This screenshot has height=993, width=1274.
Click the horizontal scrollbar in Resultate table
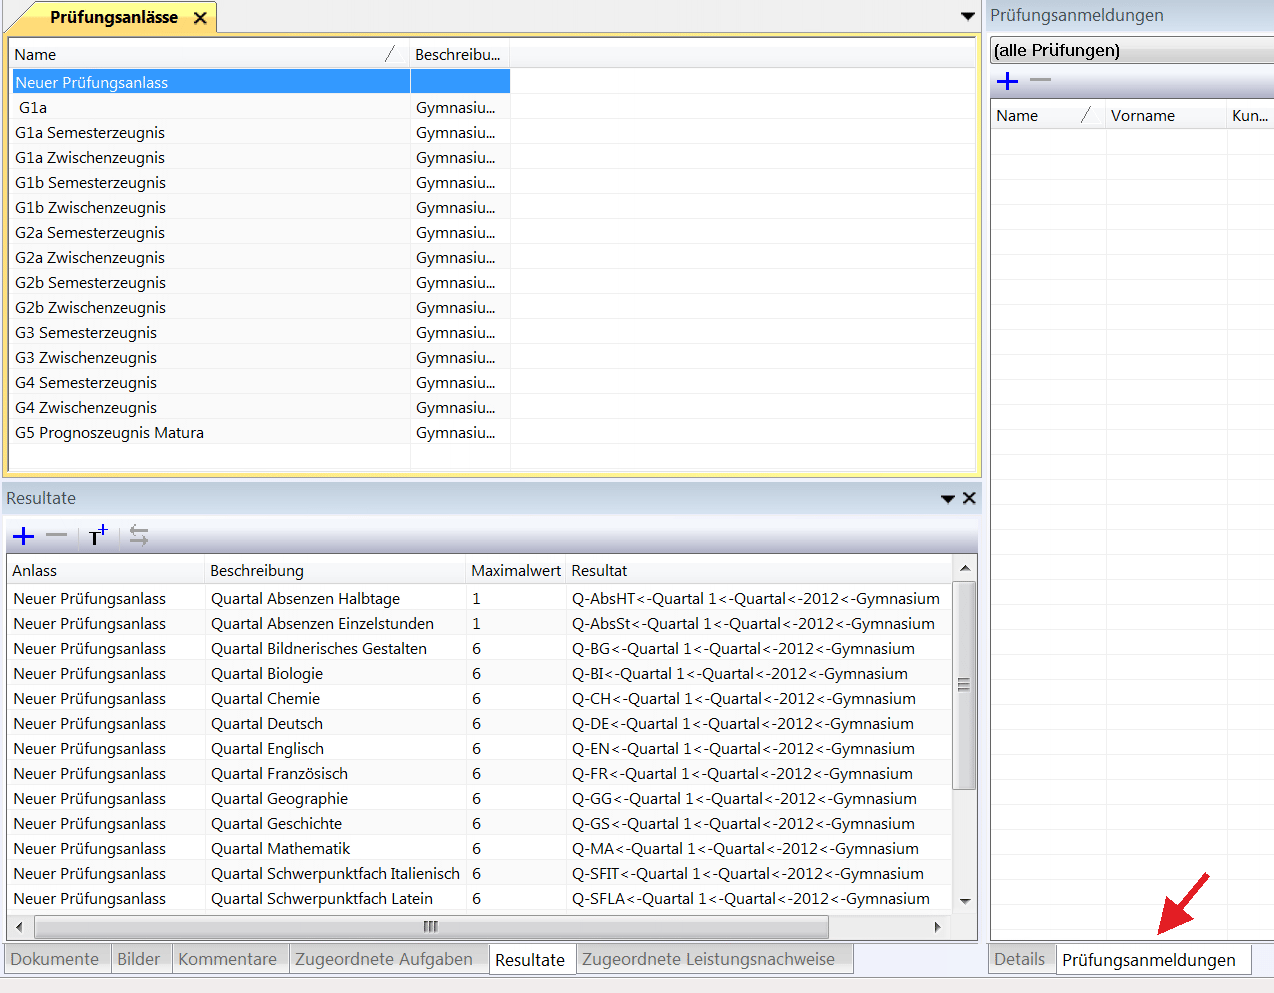(430, 926)
